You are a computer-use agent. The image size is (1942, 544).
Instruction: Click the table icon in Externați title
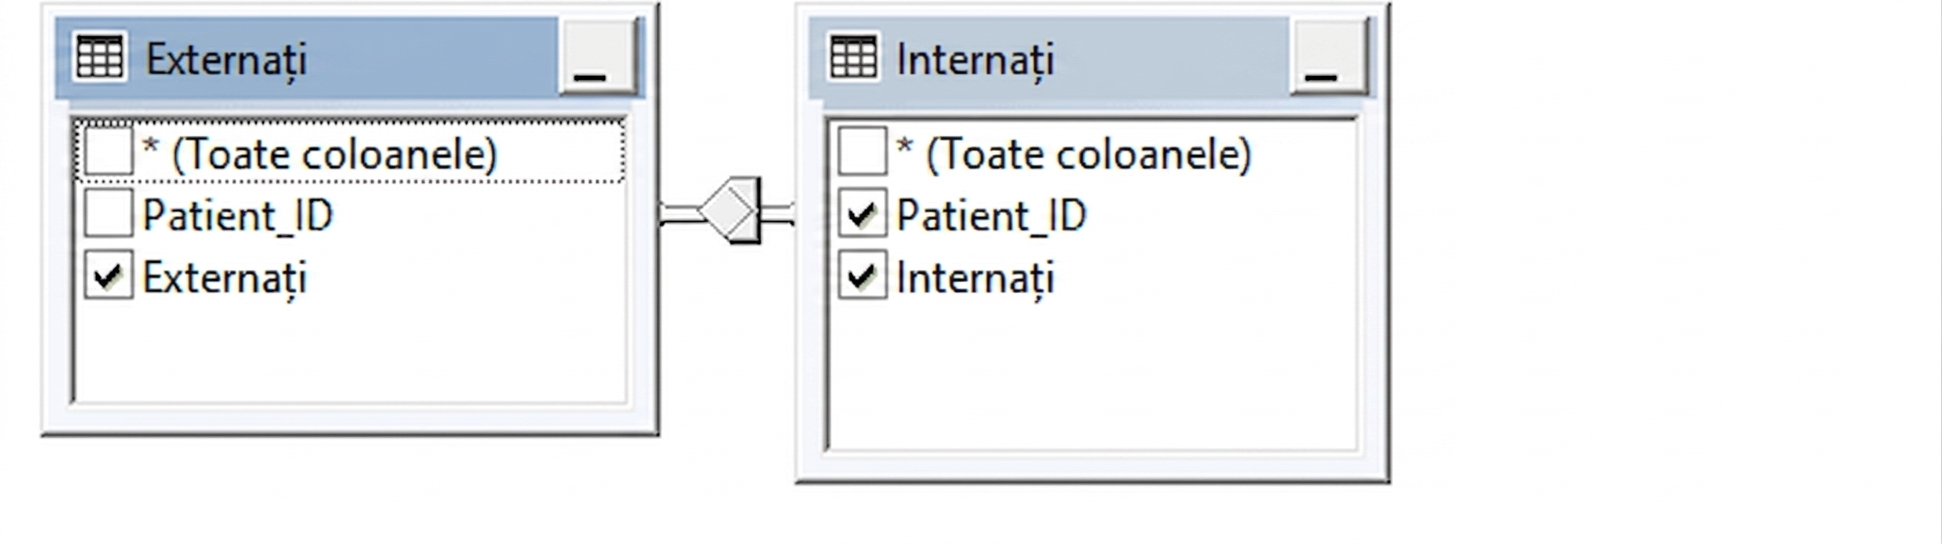click(x=100, y=57)
